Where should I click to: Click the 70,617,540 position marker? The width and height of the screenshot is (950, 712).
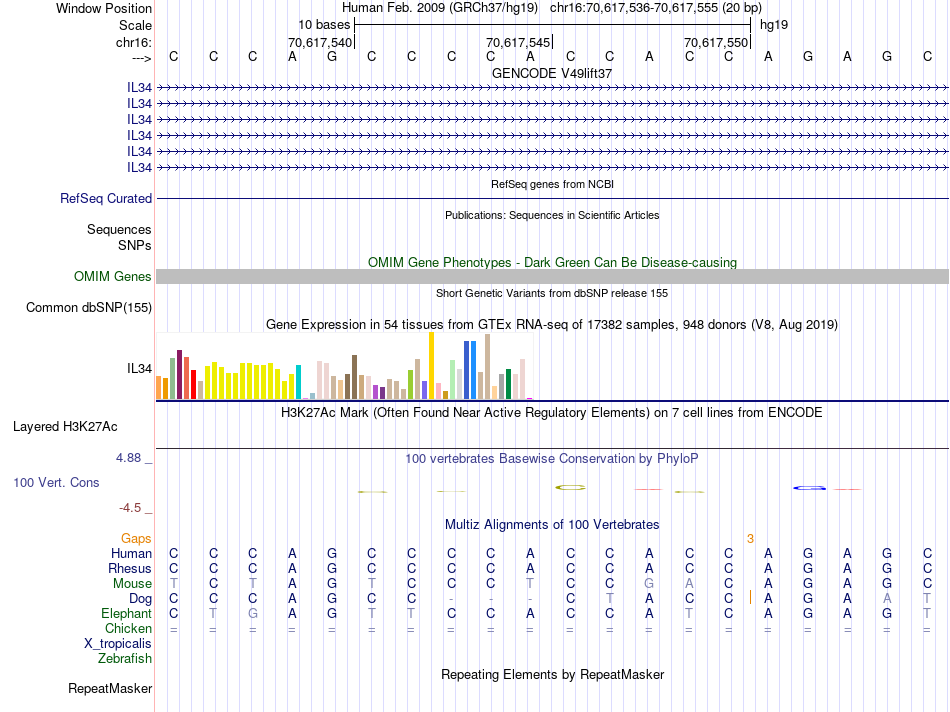click(320, 42)
